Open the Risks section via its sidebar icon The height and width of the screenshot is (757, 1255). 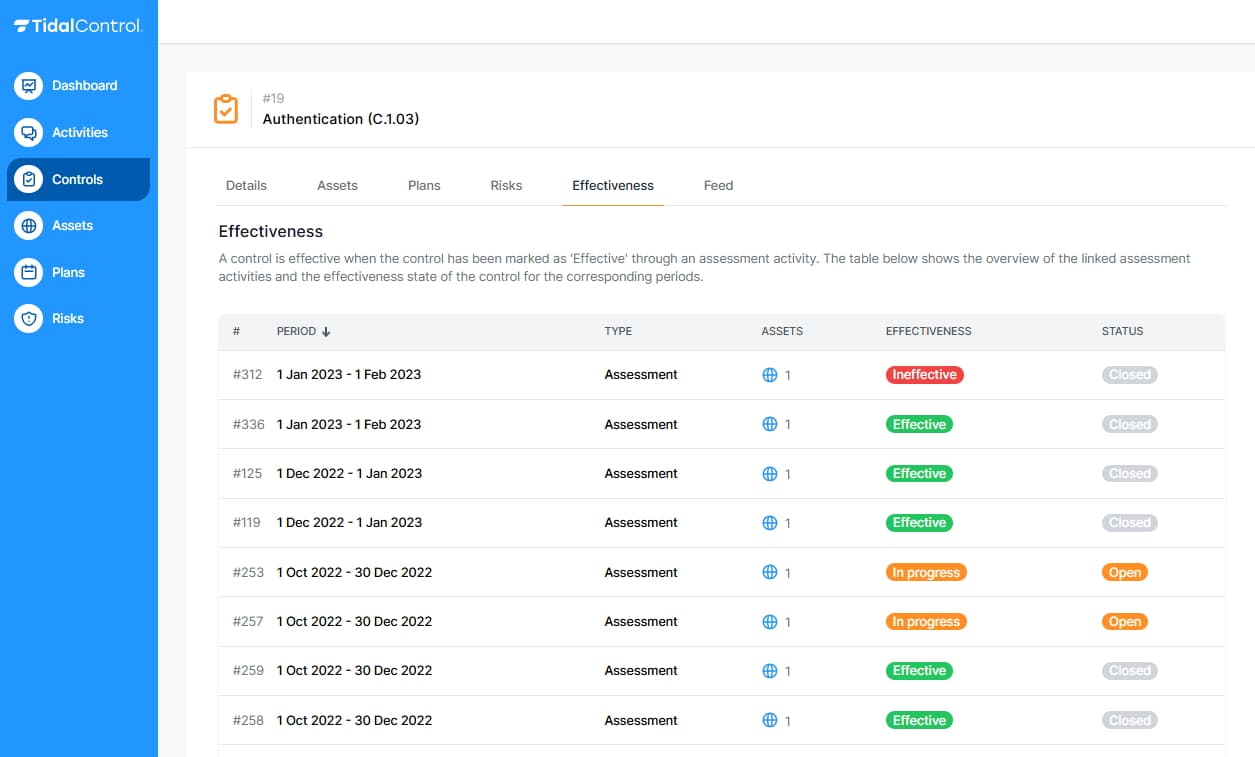[27, 318]
